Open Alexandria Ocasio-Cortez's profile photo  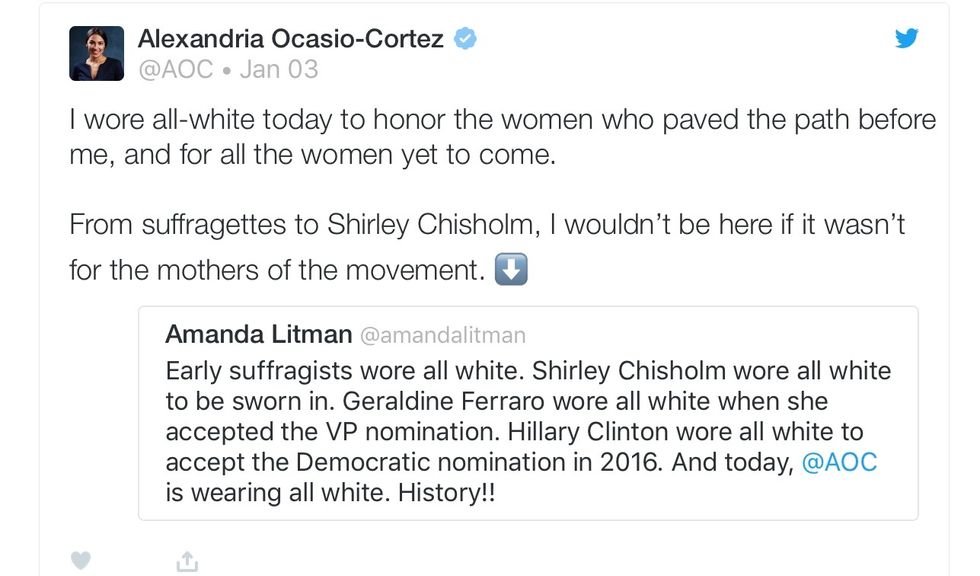tap(96, 53)
